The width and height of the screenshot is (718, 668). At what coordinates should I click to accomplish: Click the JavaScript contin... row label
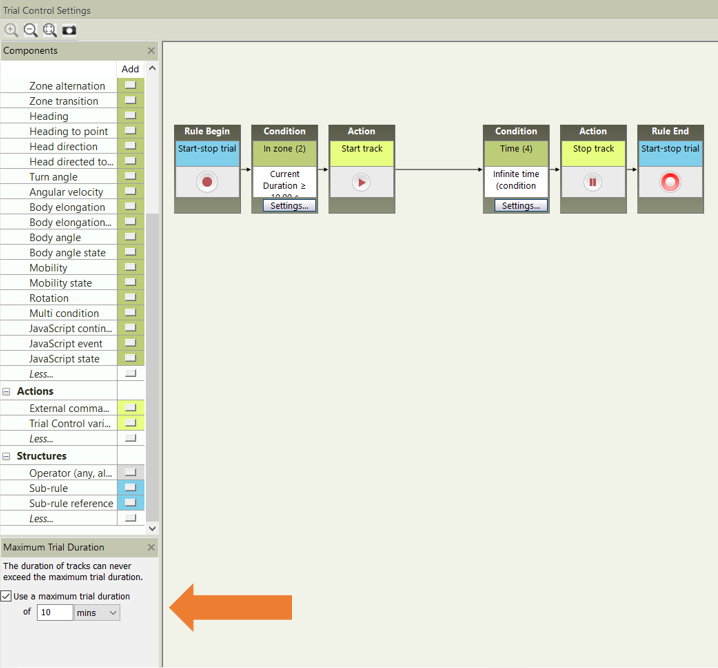click(x=71, y=328)
